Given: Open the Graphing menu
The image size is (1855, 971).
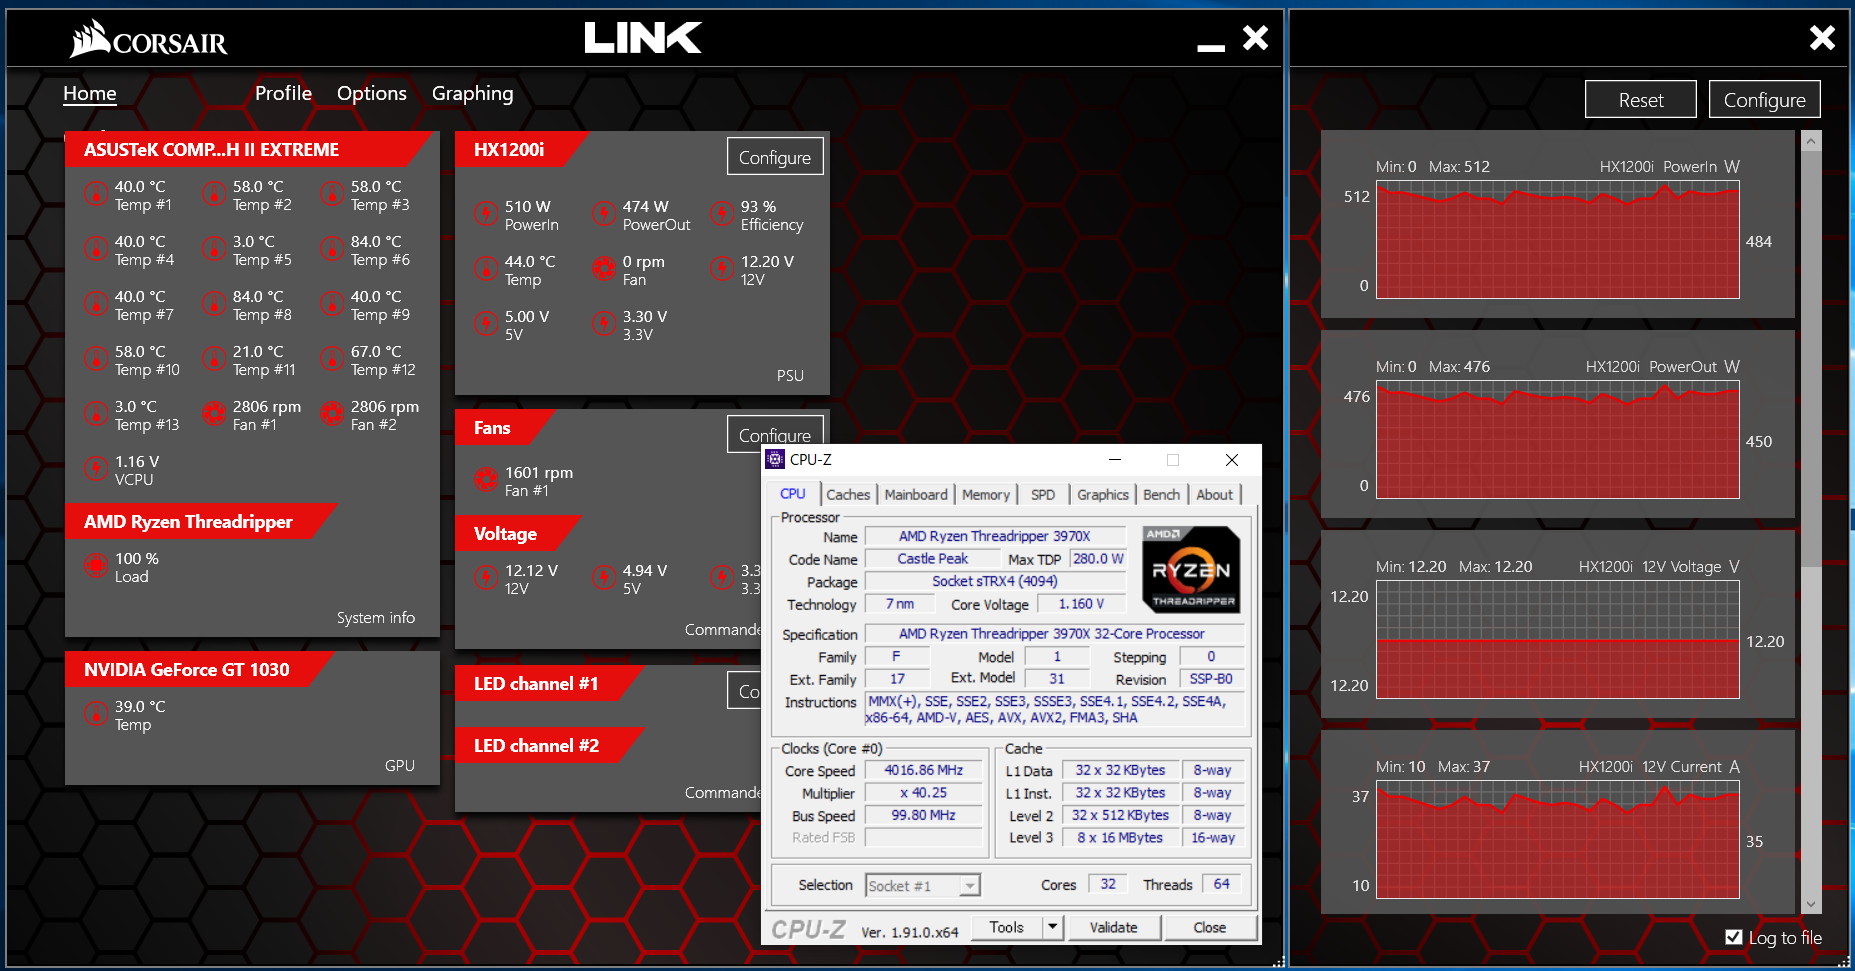Looking at the screenshot, I should coord(473,93).
